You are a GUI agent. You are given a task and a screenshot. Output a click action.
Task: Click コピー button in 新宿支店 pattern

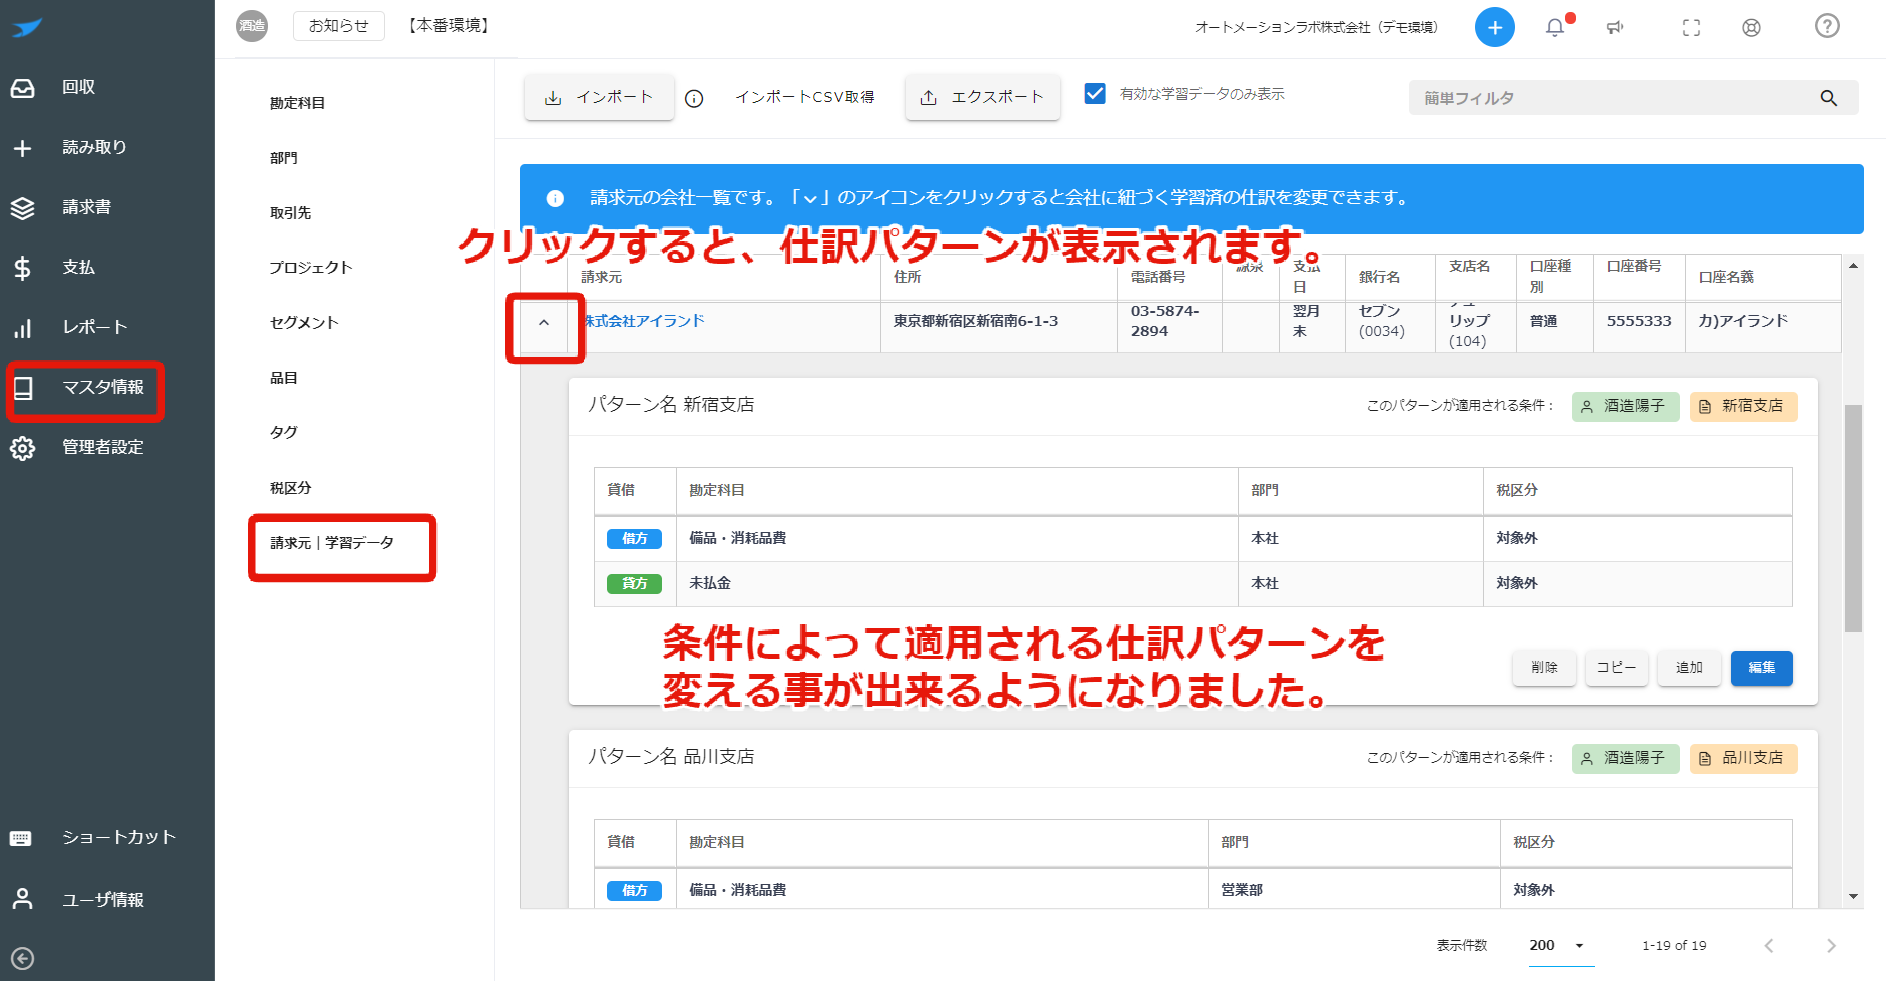pos(1616,668)
